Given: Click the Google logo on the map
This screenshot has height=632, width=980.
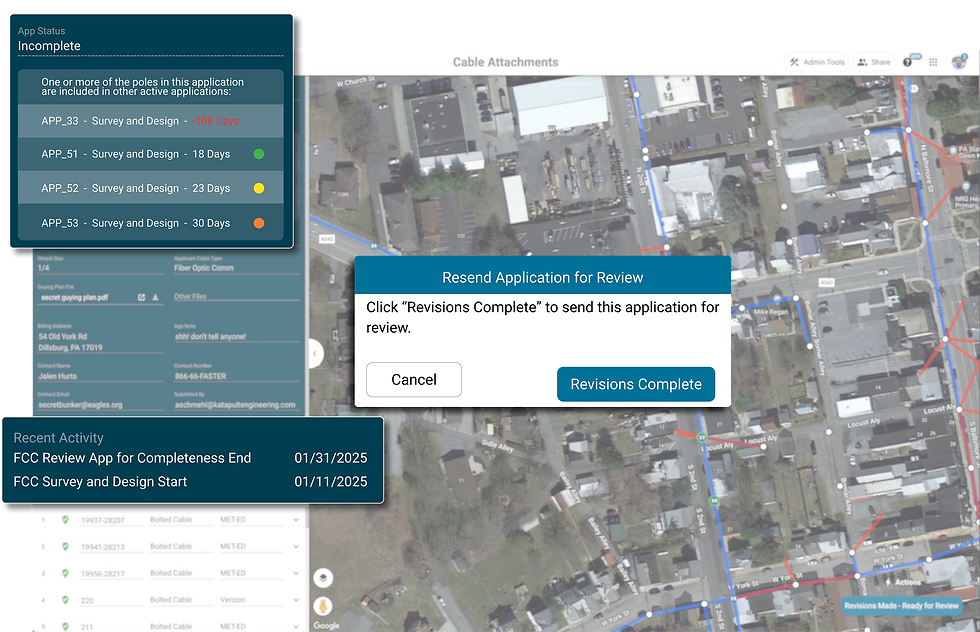Looking at the screenshot, I should (326, 625).
